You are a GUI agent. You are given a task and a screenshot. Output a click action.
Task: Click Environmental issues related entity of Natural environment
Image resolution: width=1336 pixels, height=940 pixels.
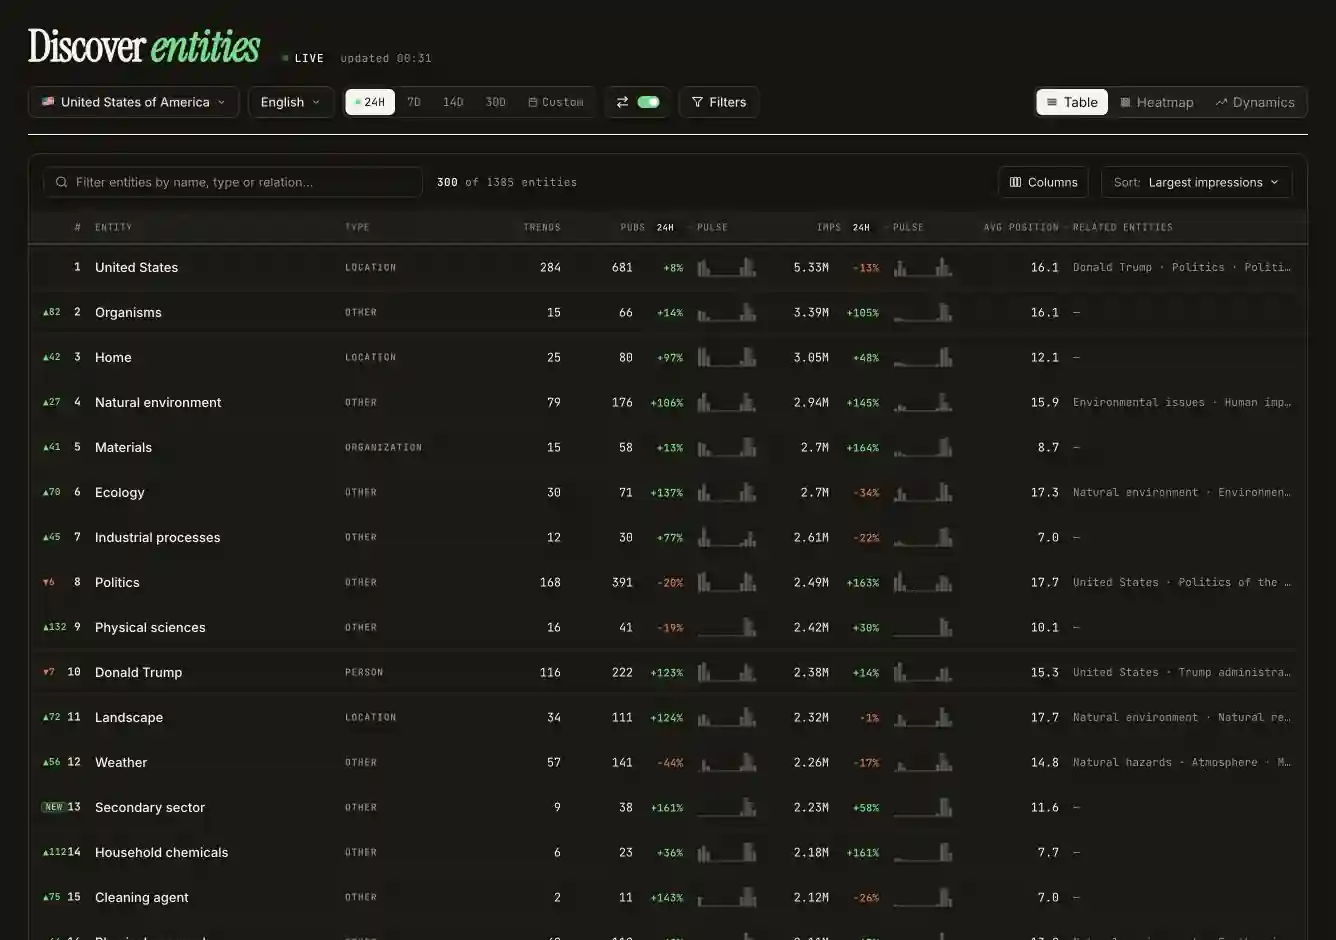1139,402
